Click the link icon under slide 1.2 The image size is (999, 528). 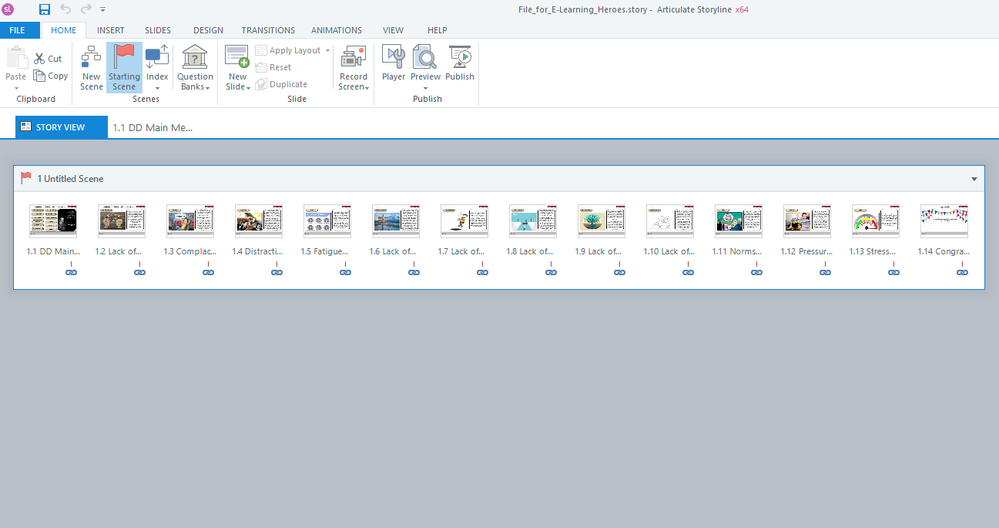(140, 272)
